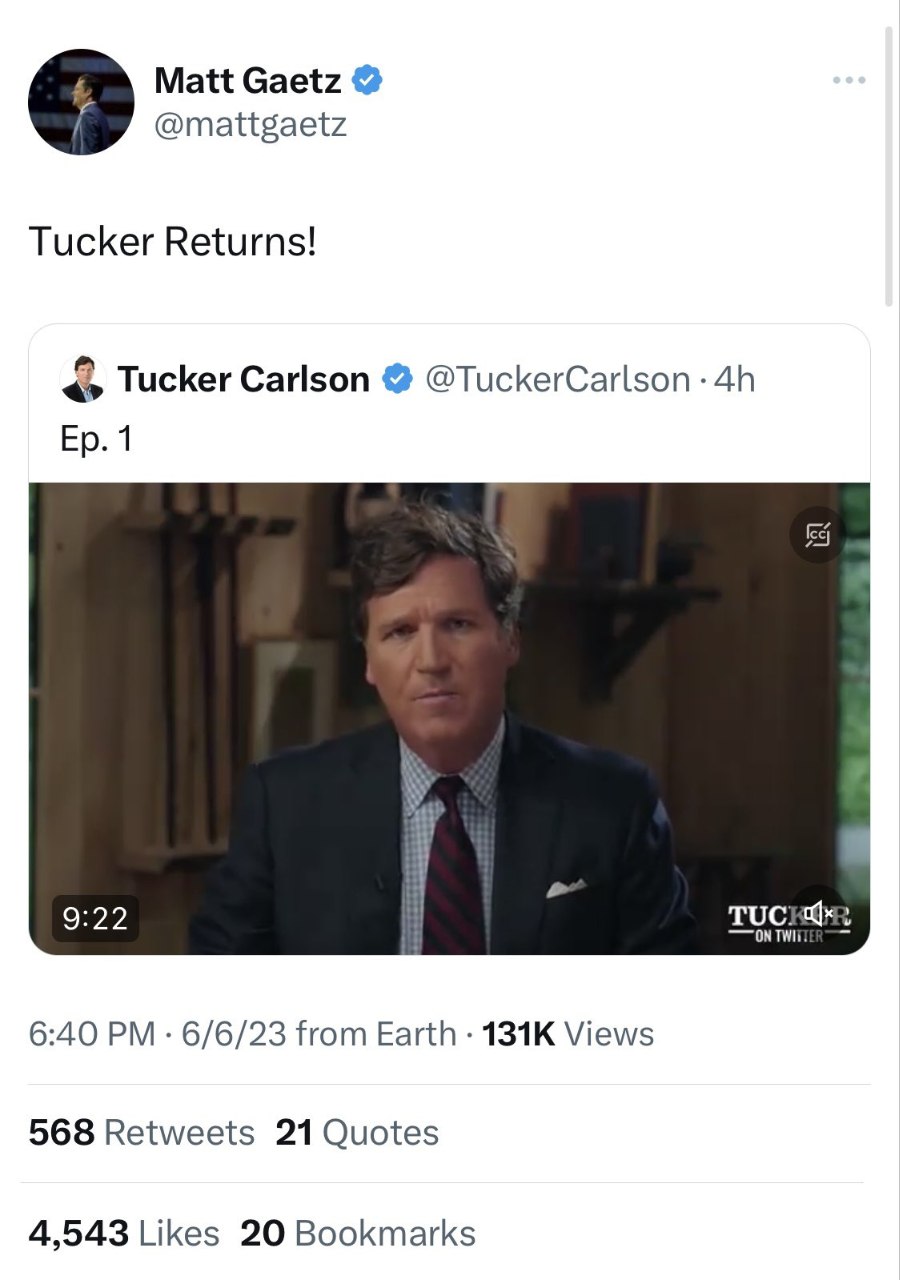View the 568 Retweets list
Screen dimensions: 900x1280
[x=141, y=1132]
